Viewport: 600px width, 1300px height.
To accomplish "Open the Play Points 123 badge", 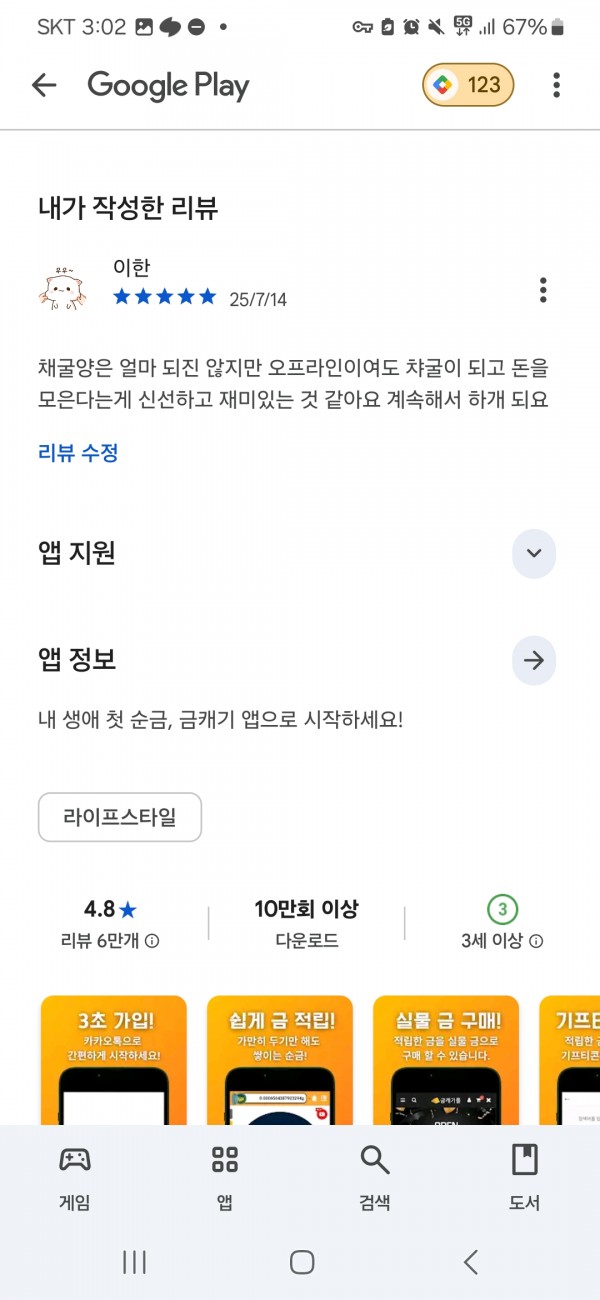I will (x=468, y=85).
